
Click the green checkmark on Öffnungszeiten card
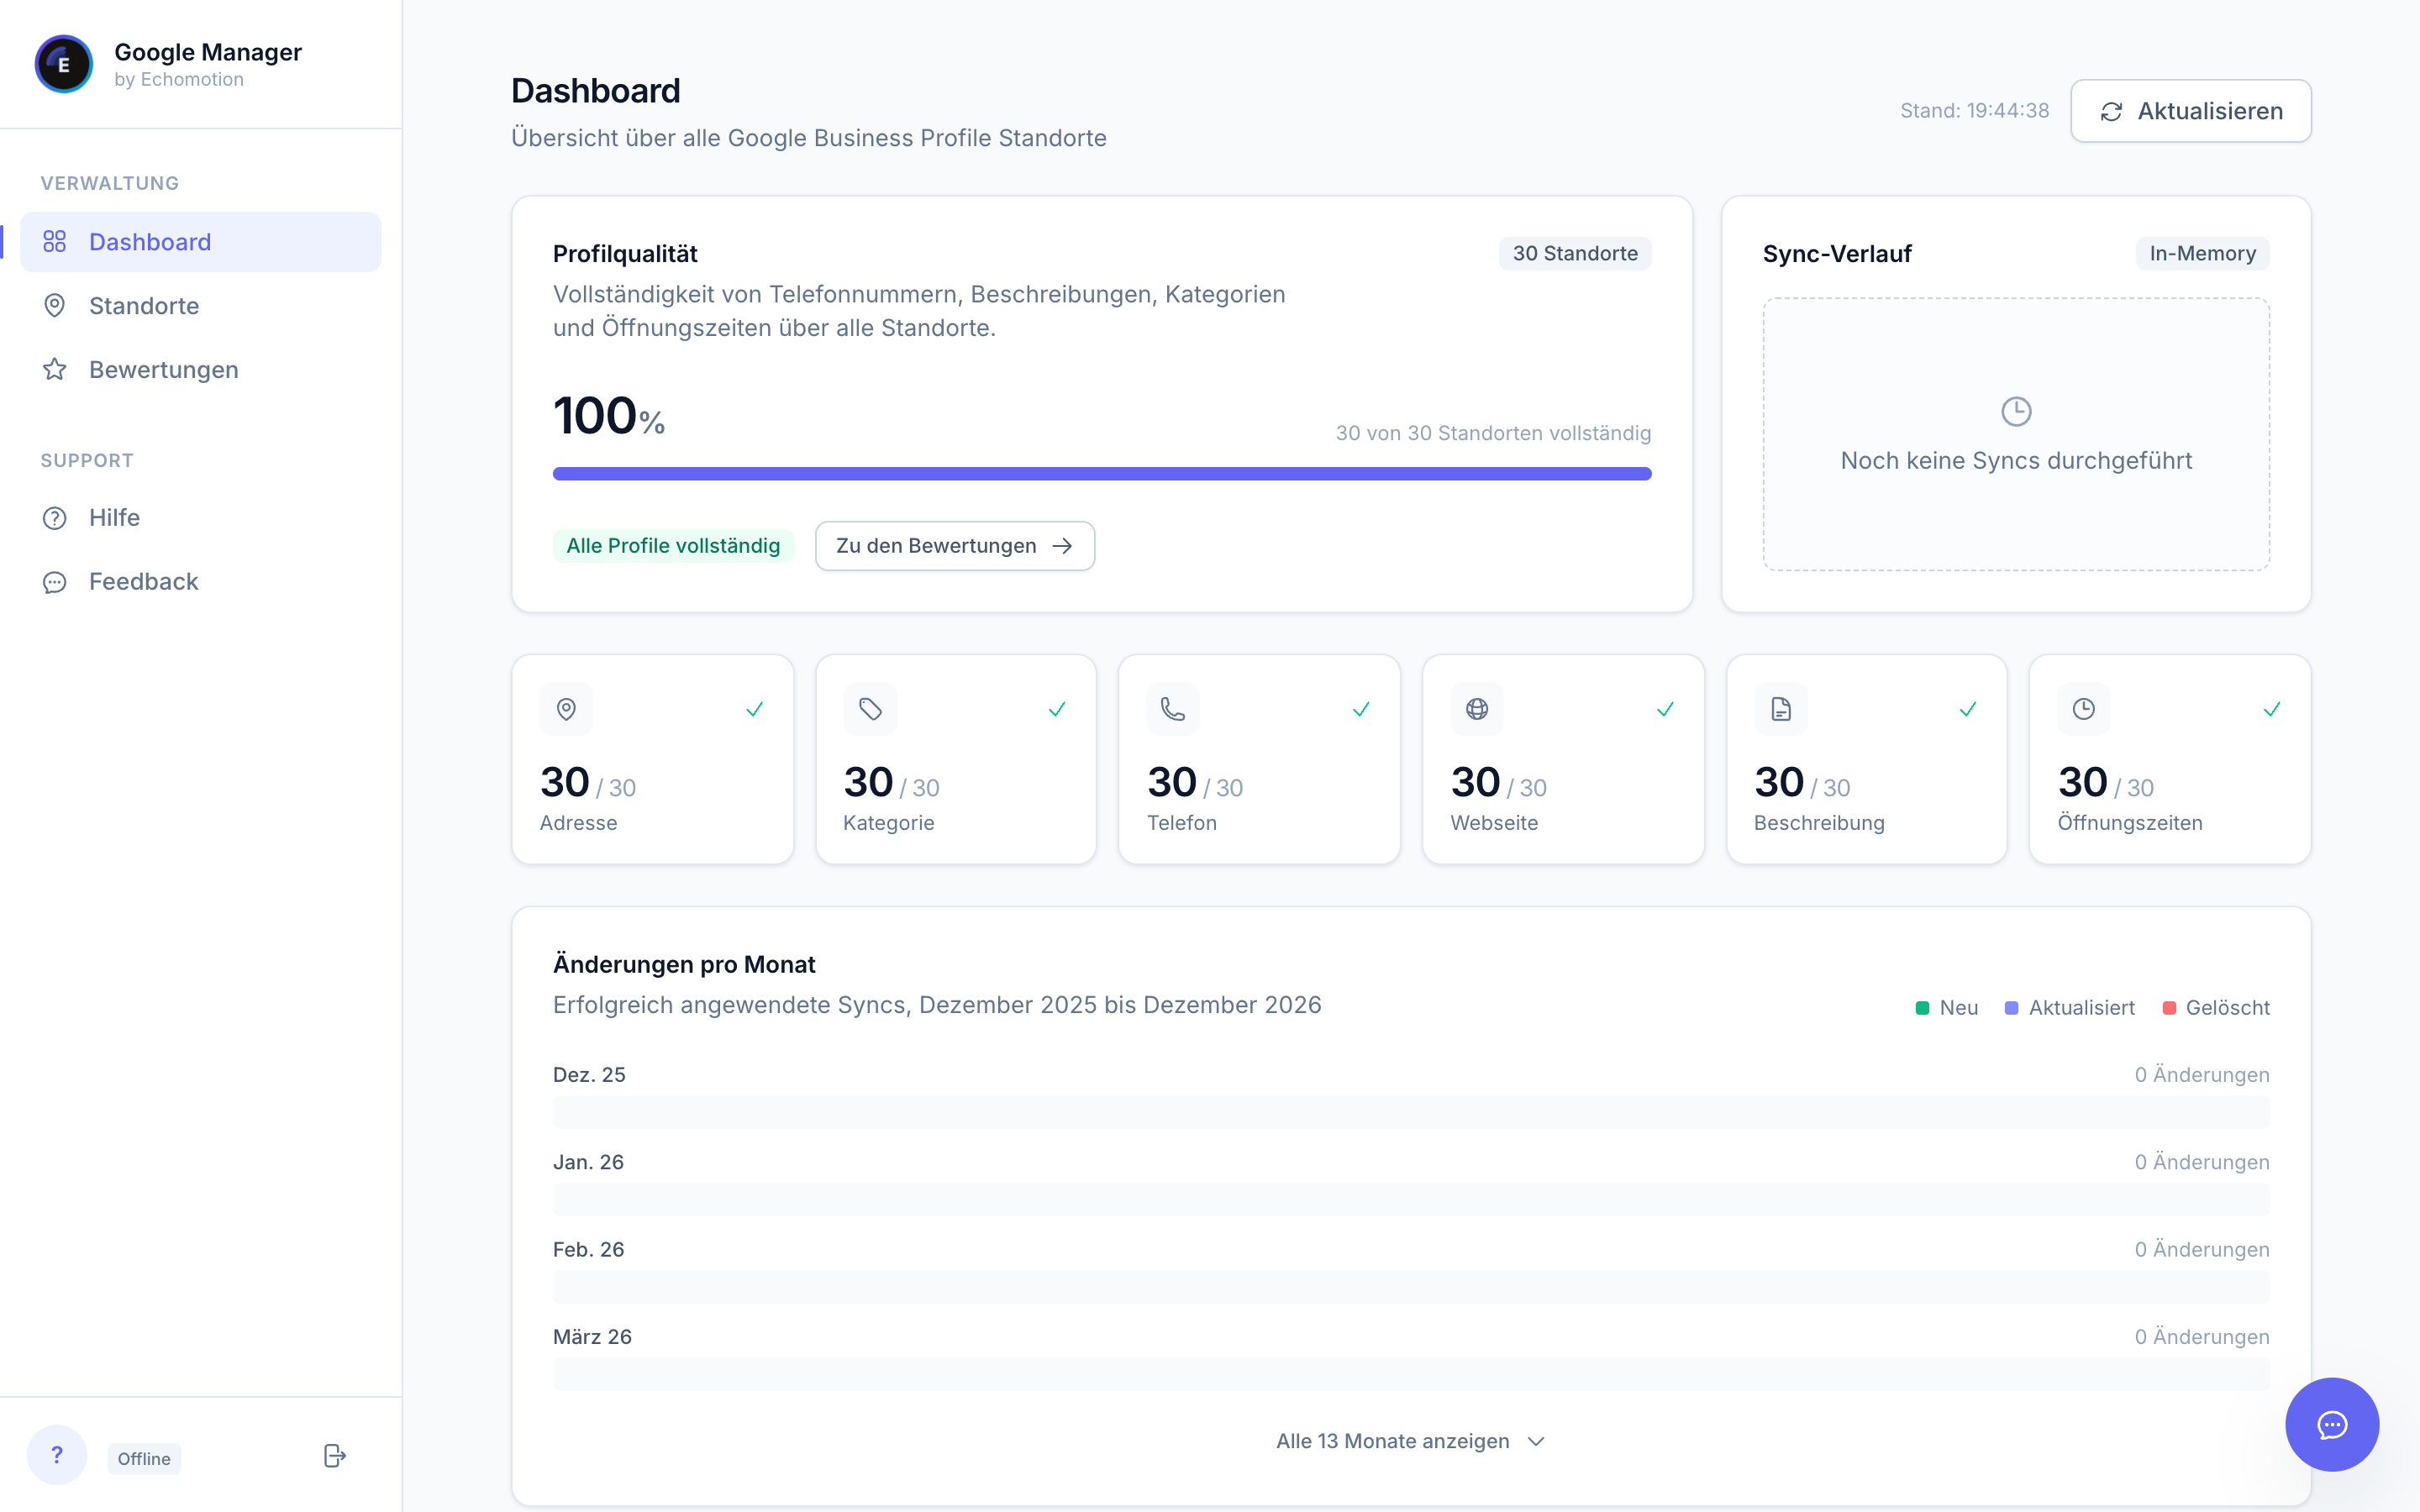[x=2272, y=709]
